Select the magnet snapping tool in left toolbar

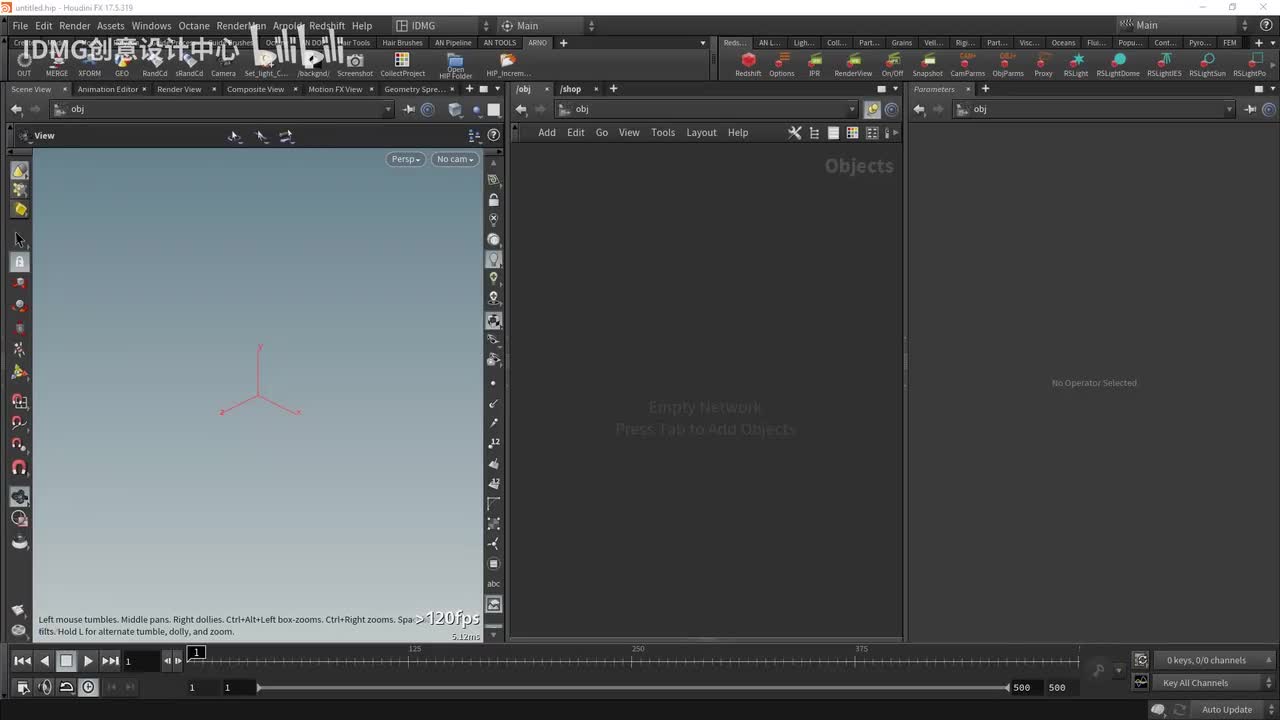(19, 468)
